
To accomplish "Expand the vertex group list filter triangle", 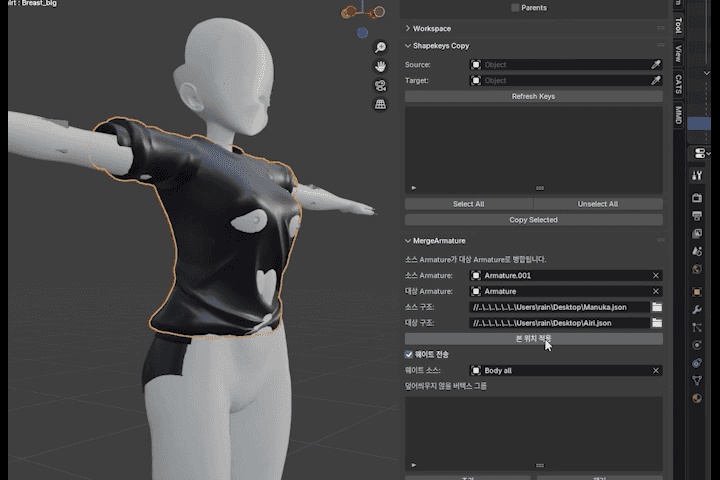I will [414, 465].
